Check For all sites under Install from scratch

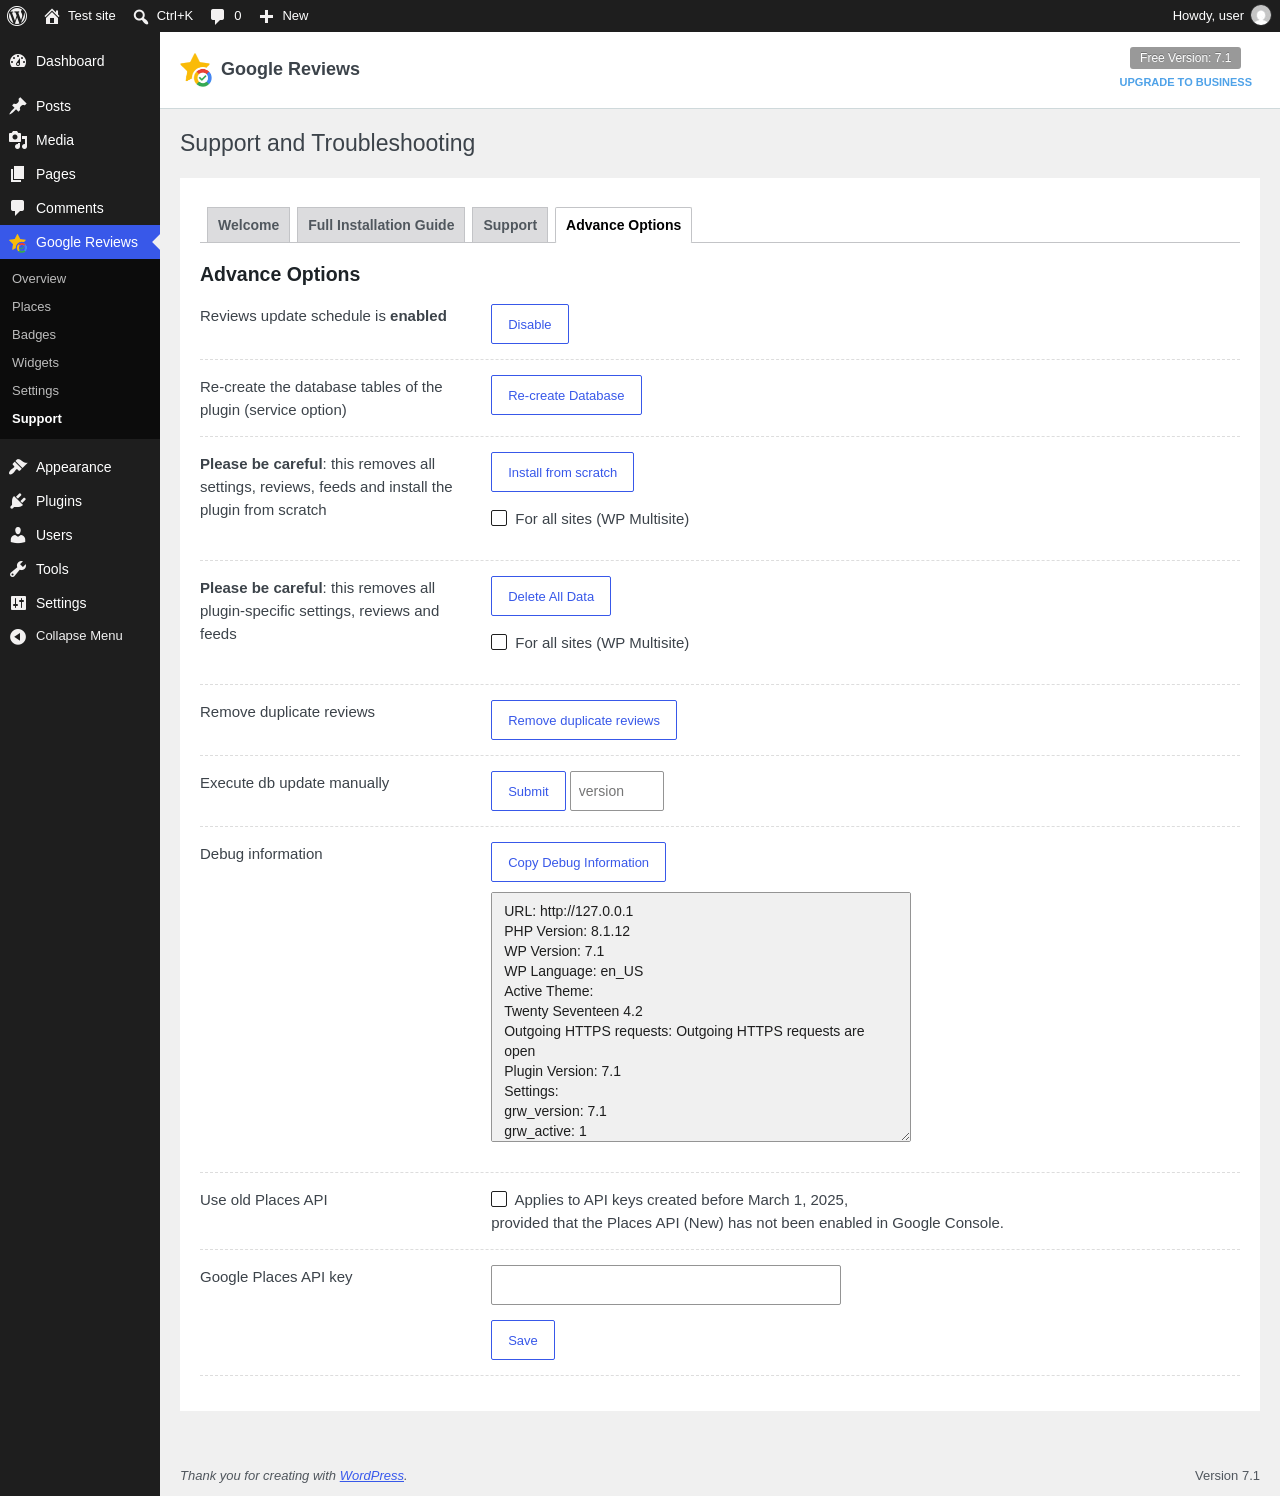(499, 518)
